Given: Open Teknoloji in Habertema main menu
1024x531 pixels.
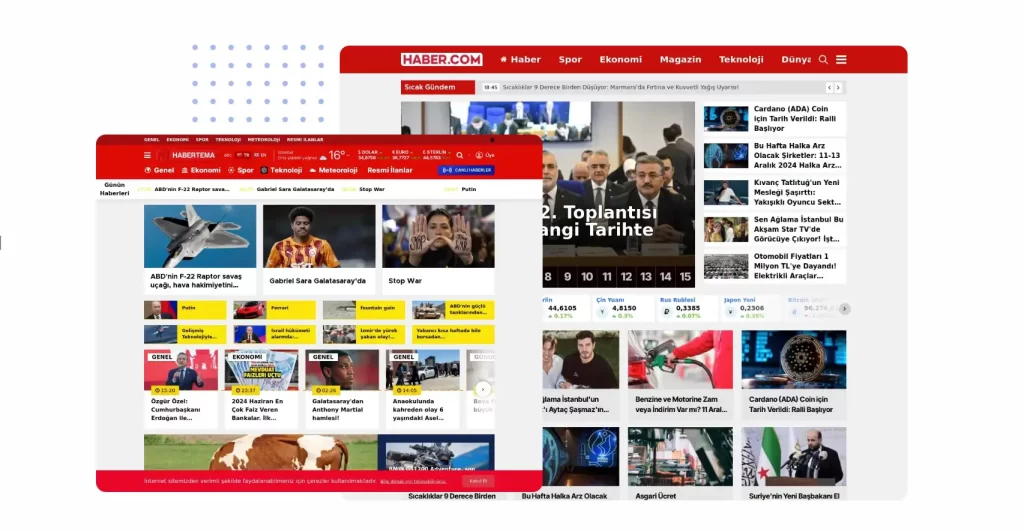Looking at the screenshot, I should tap(281, 170).
